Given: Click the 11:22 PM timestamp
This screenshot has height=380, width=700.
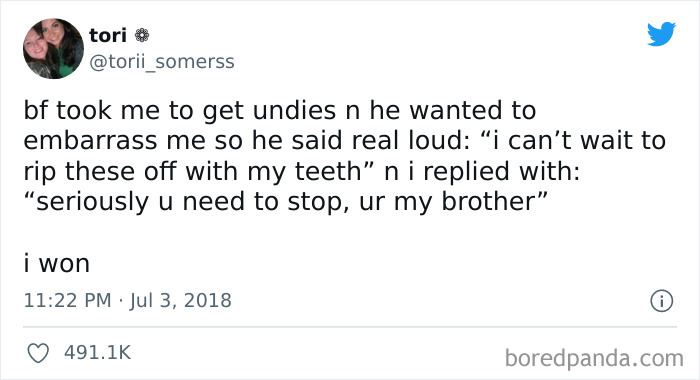Looking at the screenshot, I should coord(67,300).
